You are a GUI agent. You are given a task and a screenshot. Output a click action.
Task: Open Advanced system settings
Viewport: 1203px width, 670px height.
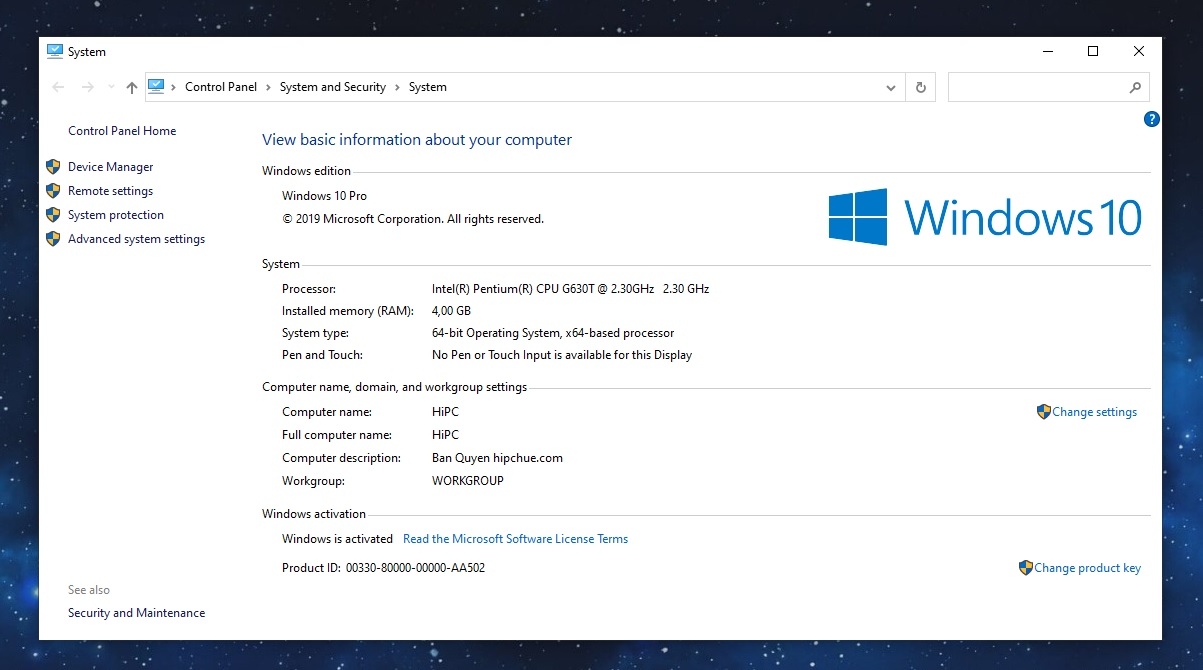pos(136,239)
